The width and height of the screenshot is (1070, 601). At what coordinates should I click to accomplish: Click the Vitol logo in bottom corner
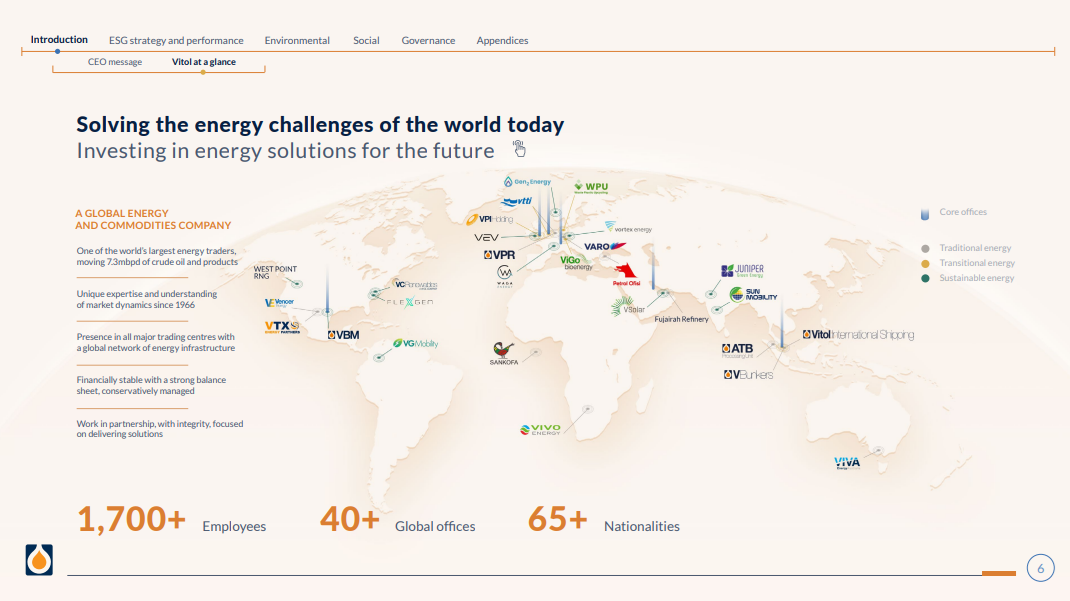click(x=39, y=559)
